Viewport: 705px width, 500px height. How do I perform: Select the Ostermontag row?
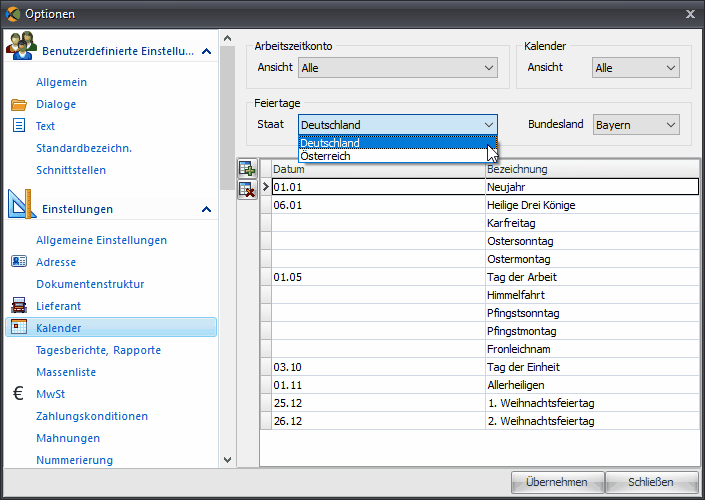click(x=480, y=259)
